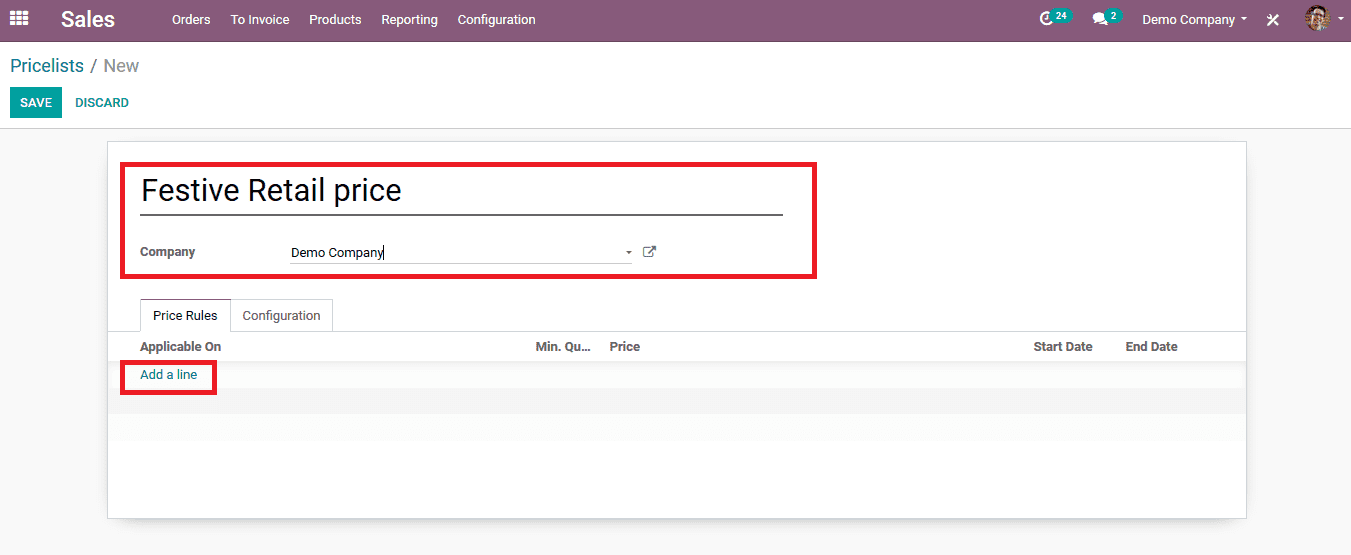Open the messages chat icon with 2 badge
Screen dimensions: 1351x555
(1105, 18)
